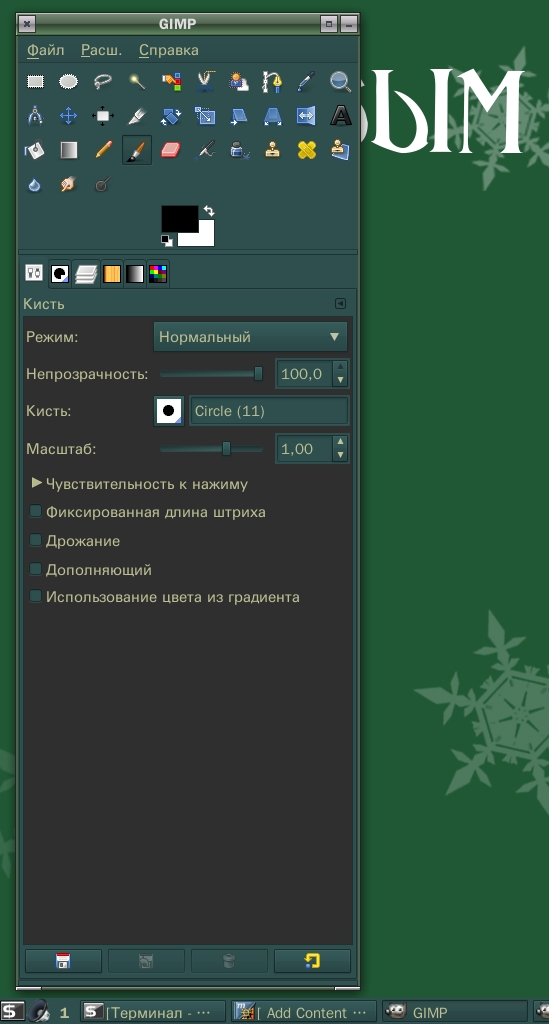This screenshot has width=549, height=1024.
Task: Switch to the Patterns tab
Action: tap(112, 274)
